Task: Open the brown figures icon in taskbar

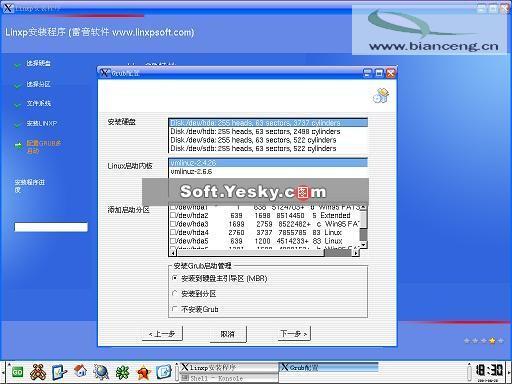Action: click(38, 372)
